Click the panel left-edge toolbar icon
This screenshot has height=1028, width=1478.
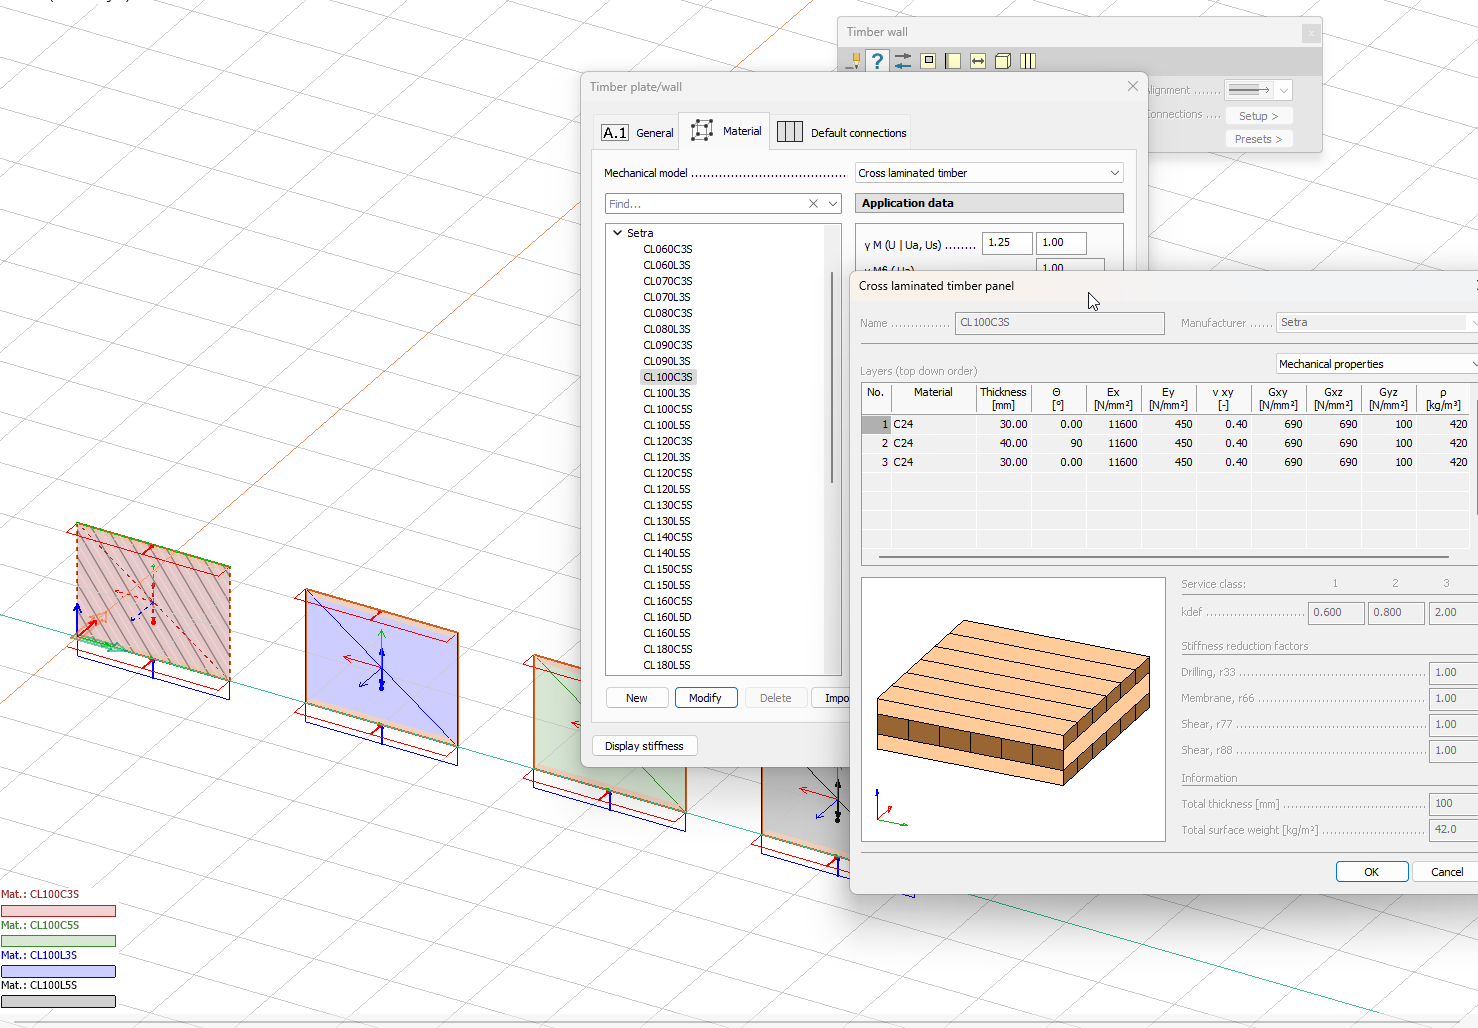(953, 61)
